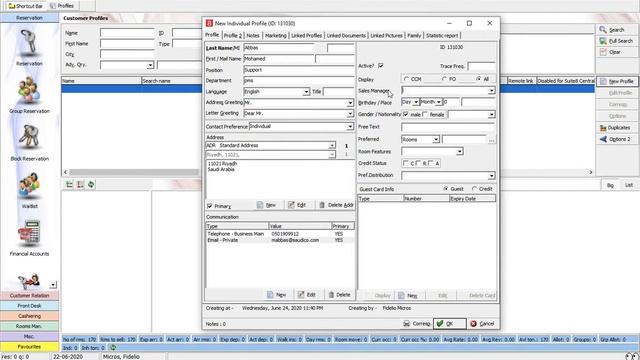Select the Guest card radio button
This screenshot has height=360, width=640.
point(446,189)
